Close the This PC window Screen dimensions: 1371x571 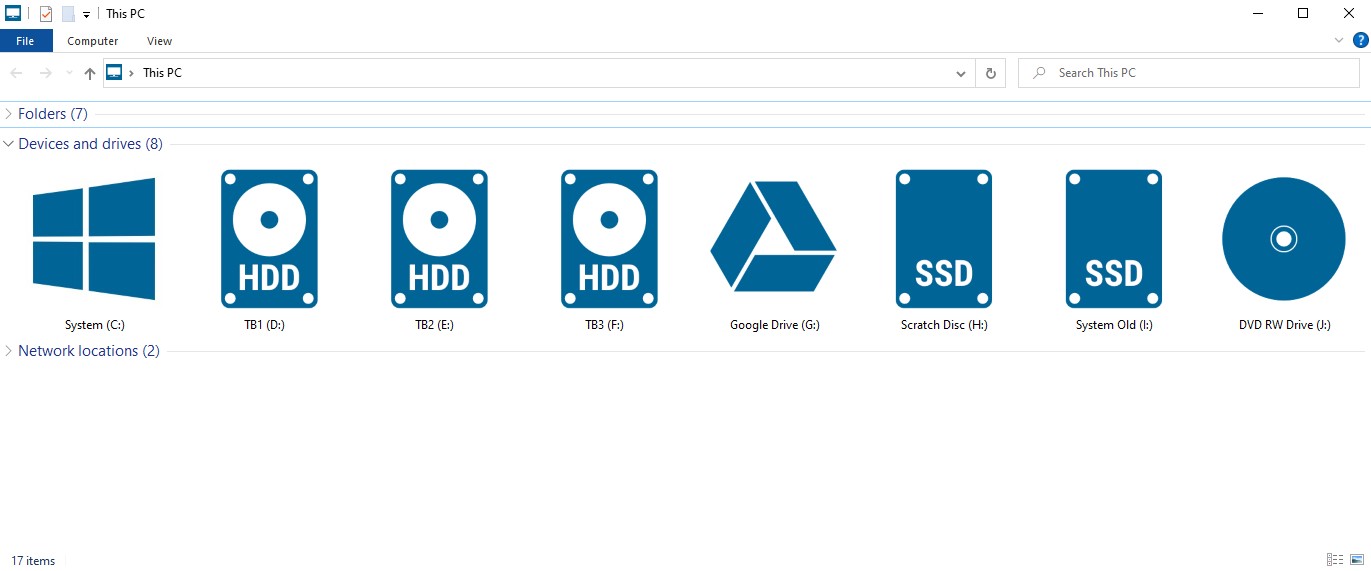click(1348, 13)
